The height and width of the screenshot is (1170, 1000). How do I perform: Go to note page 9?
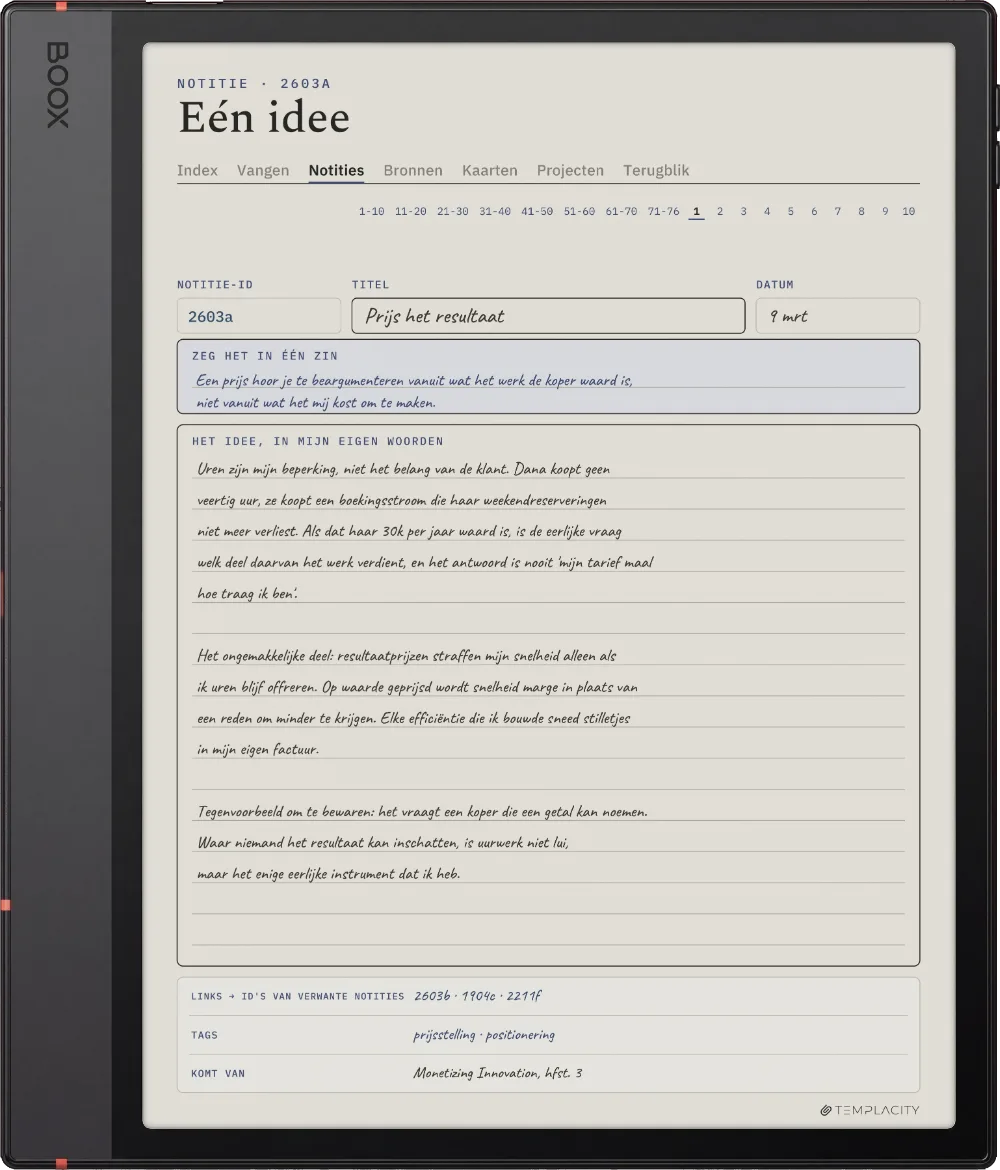coord(885,211)
